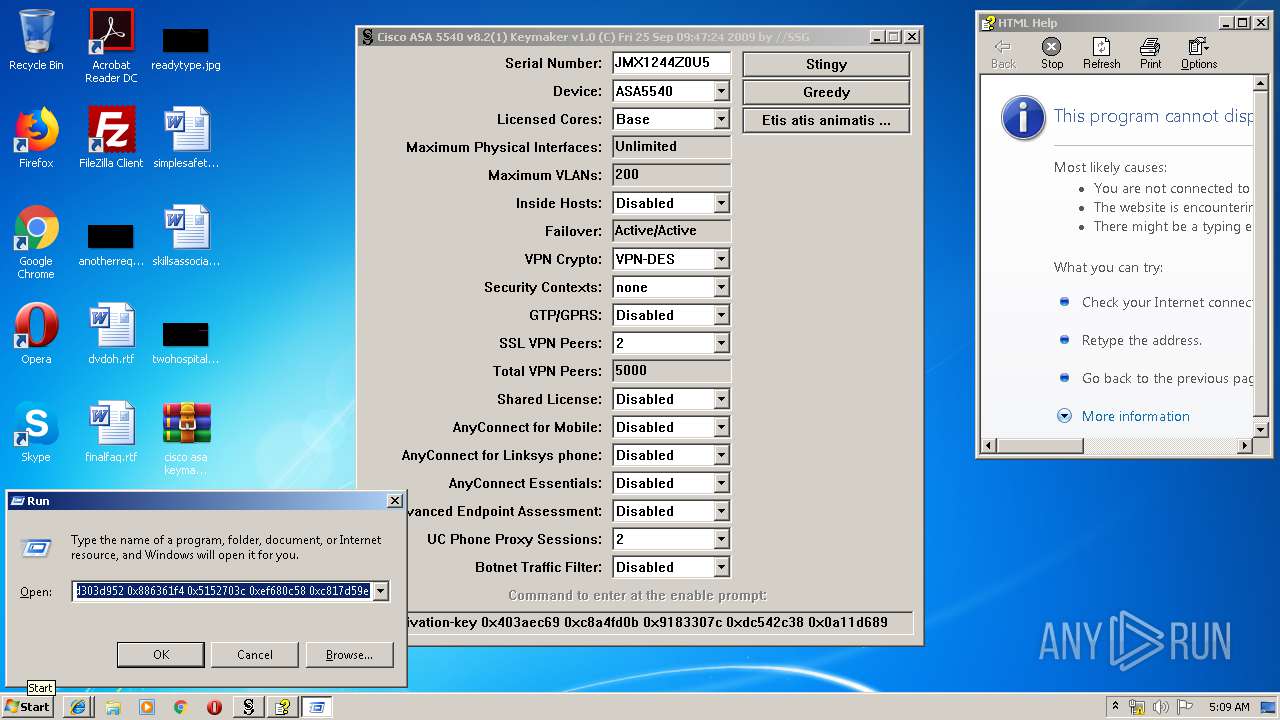
Task: Click the Serial Number input field
Action: click(671, 63)
